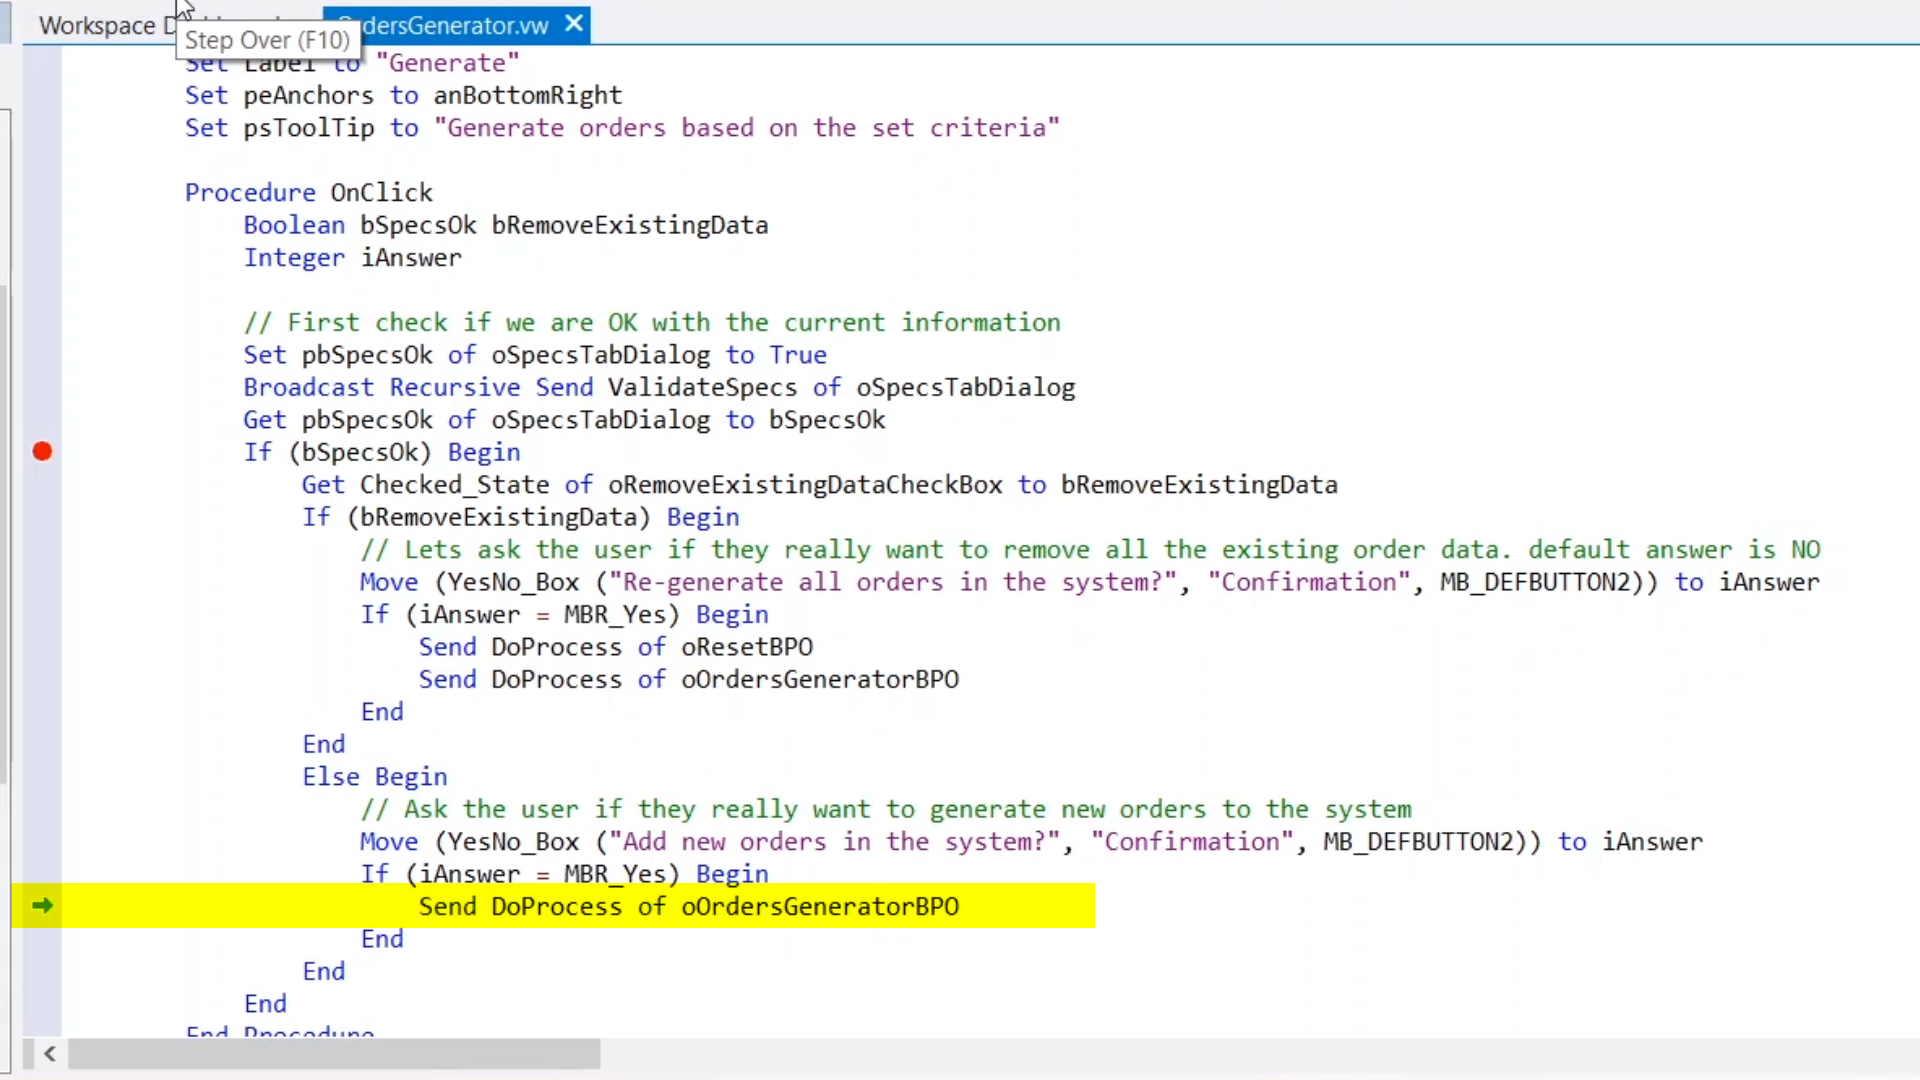Click the yellow current-statement arrow indicator
This screenshot has width=1920, height=1080.
click(x=42, y=906)
